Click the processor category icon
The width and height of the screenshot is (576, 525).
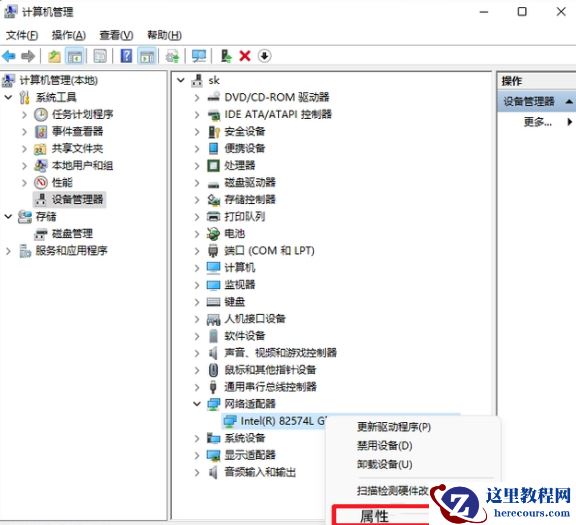213,165
